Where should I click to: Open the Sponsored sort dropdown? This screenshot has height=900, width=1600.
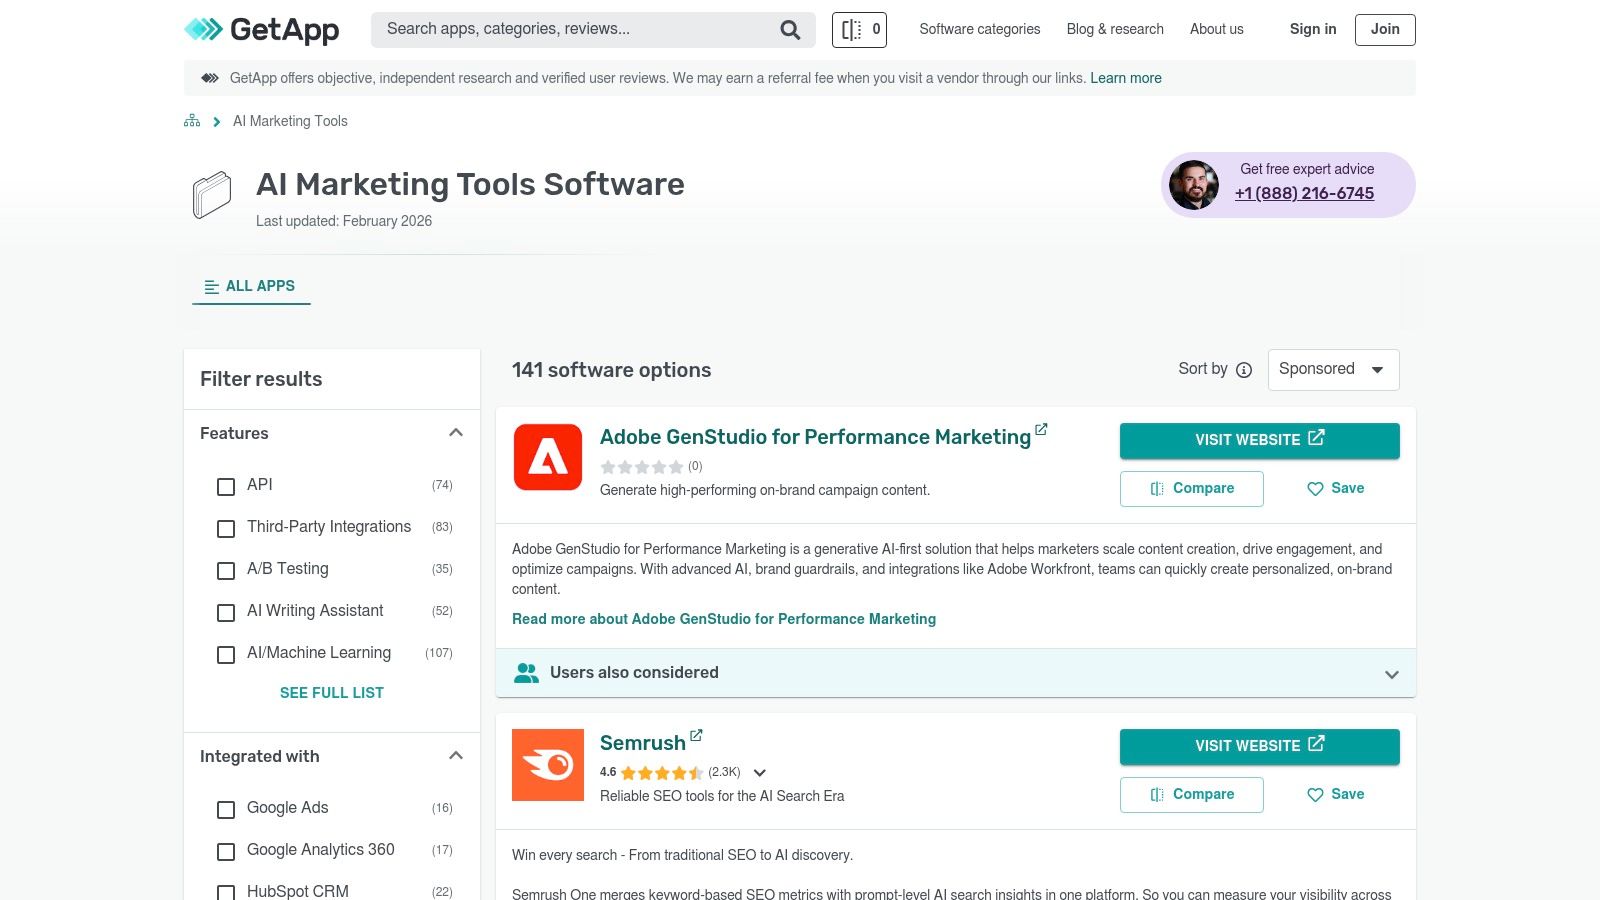(1333, 370)
